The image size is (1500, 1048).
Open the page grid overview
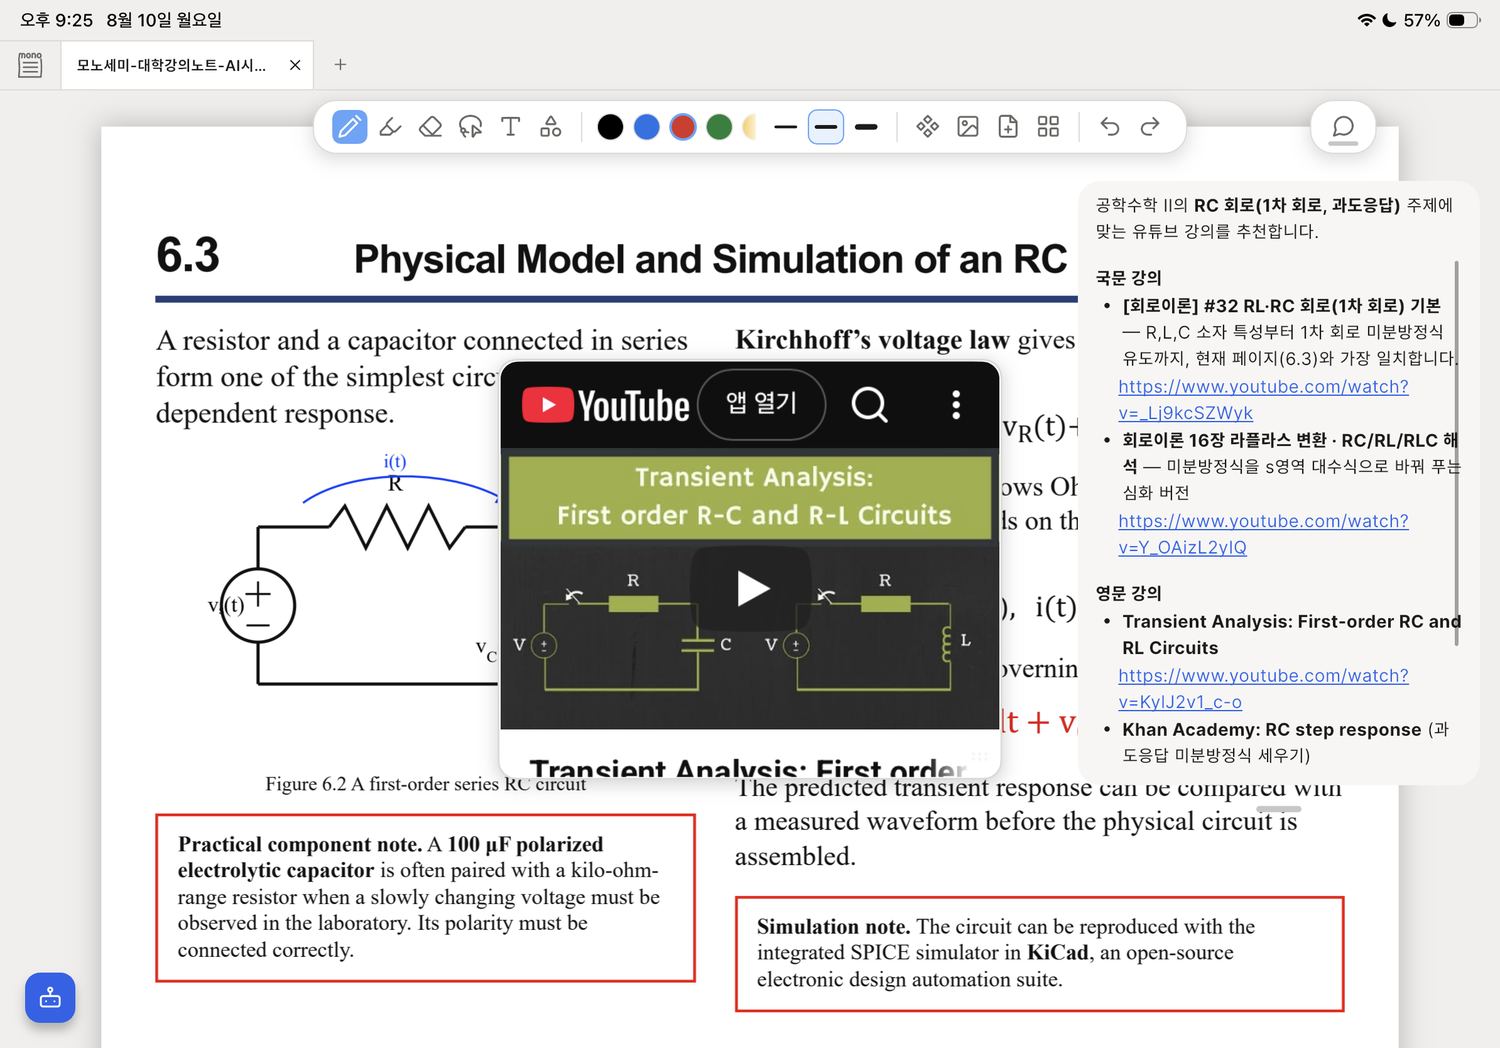1048,126
